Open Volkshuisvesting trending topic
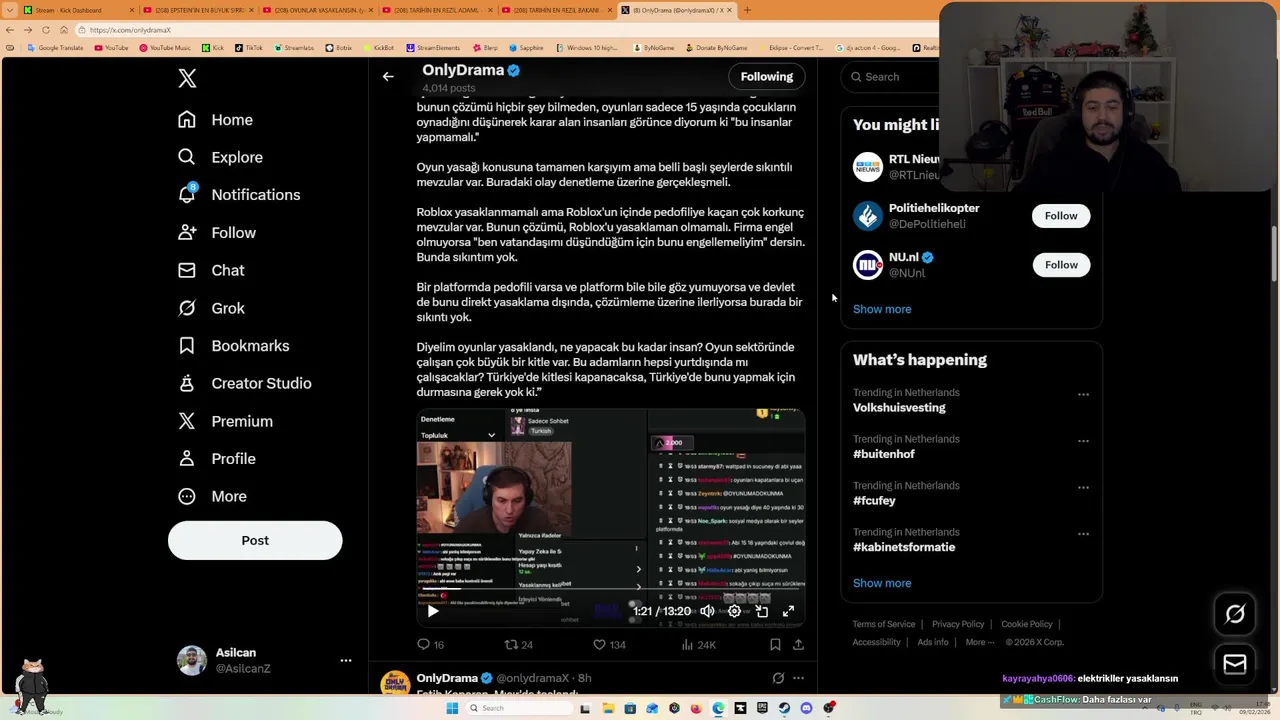This screenshot has width=1280, height=720. [899, 408]
